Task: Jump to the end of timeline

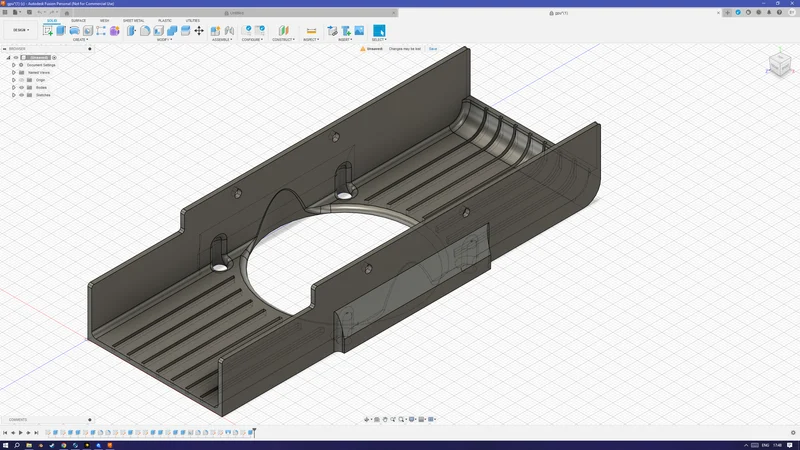Action: [36, 433]
